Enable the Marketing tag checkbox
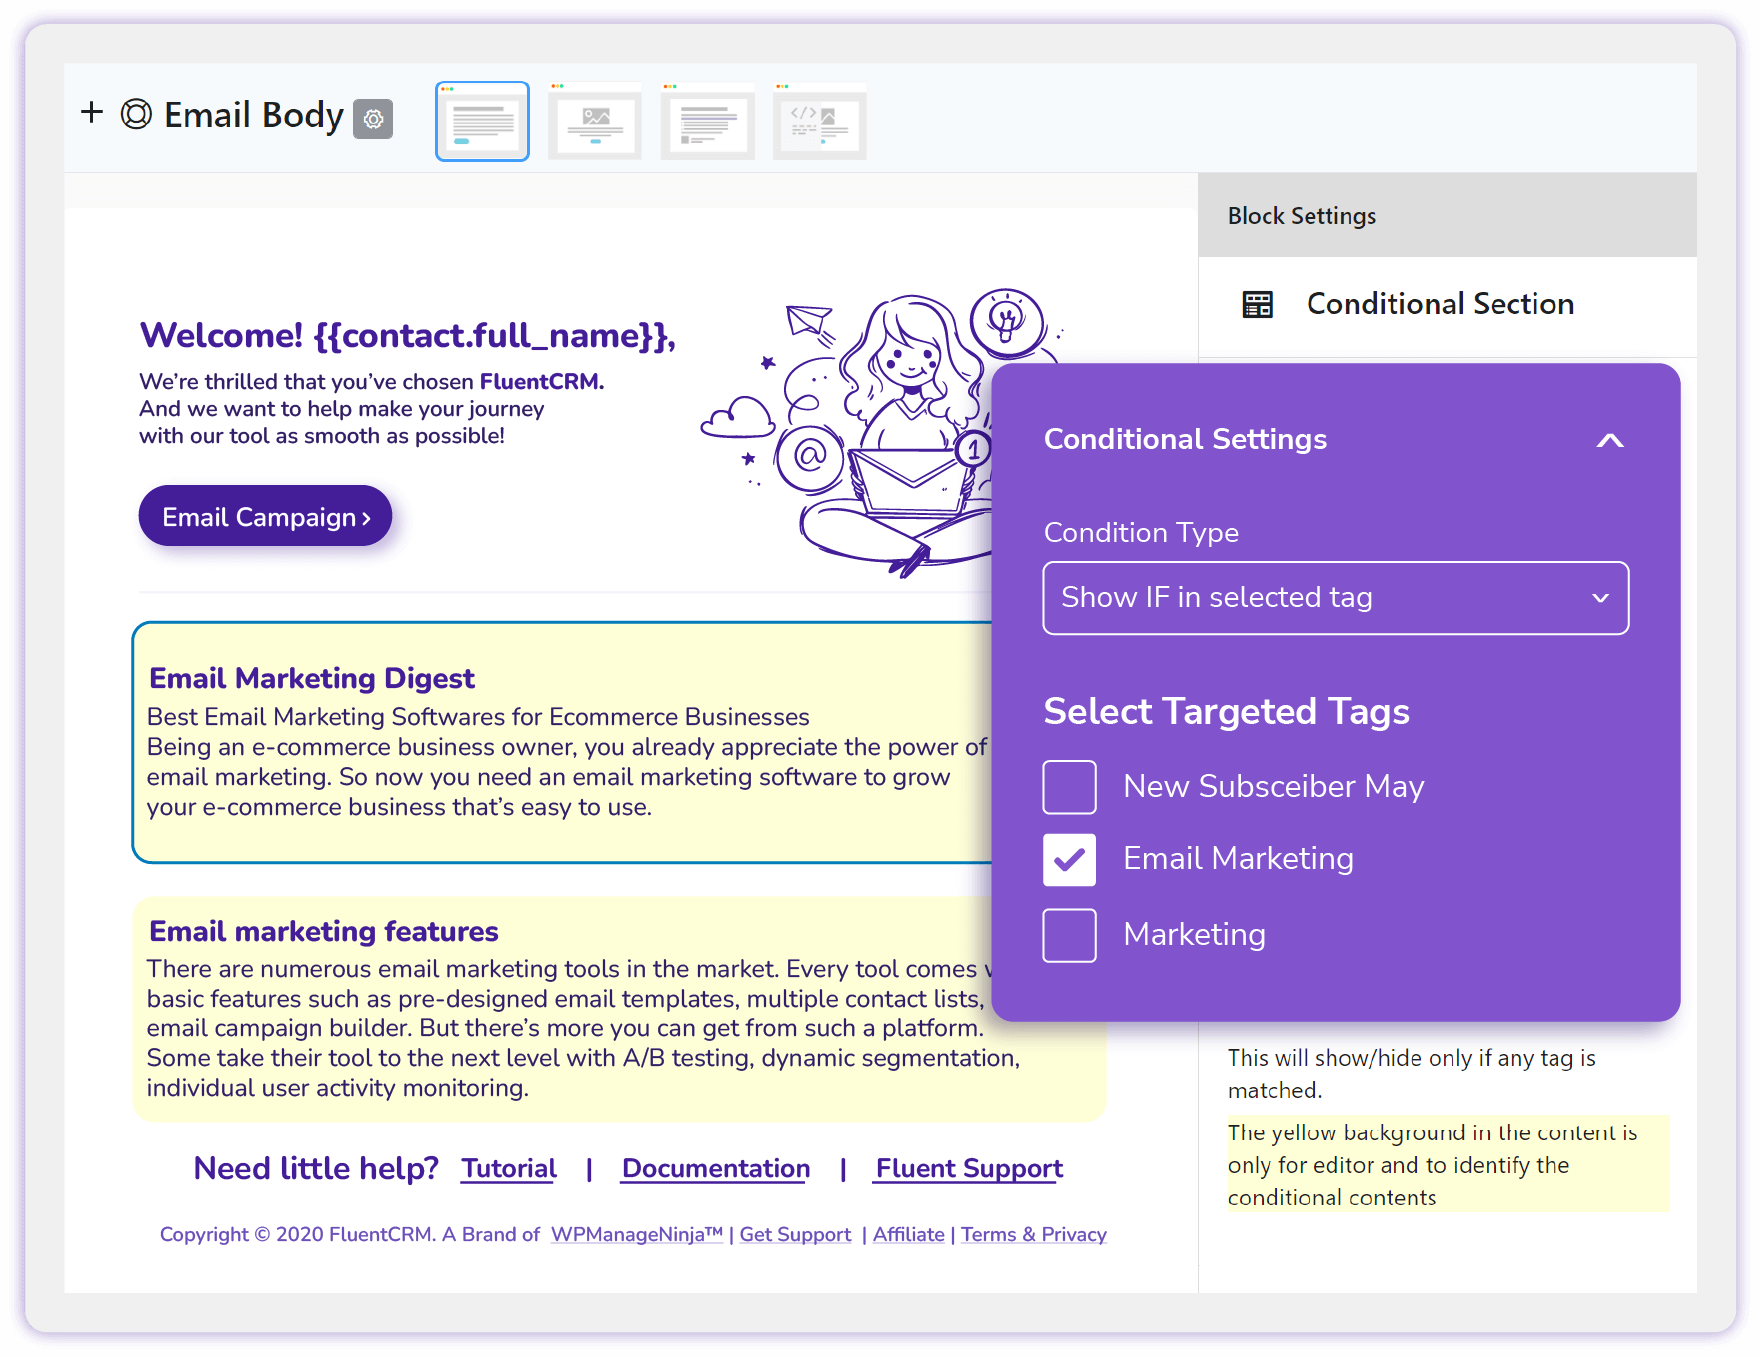Screen dimensions: 1761x1357 click(1069, 934)
